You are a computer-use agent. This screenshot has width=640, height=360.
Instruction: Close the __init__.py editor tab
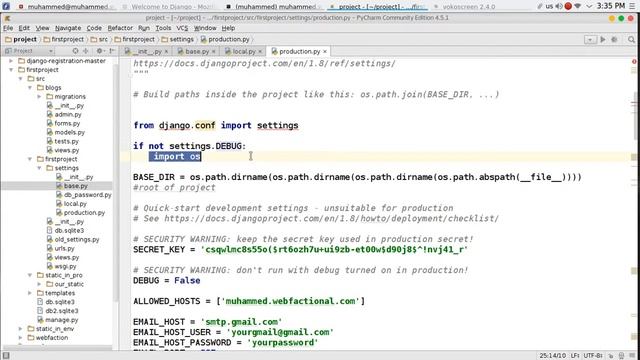[166, 51]
